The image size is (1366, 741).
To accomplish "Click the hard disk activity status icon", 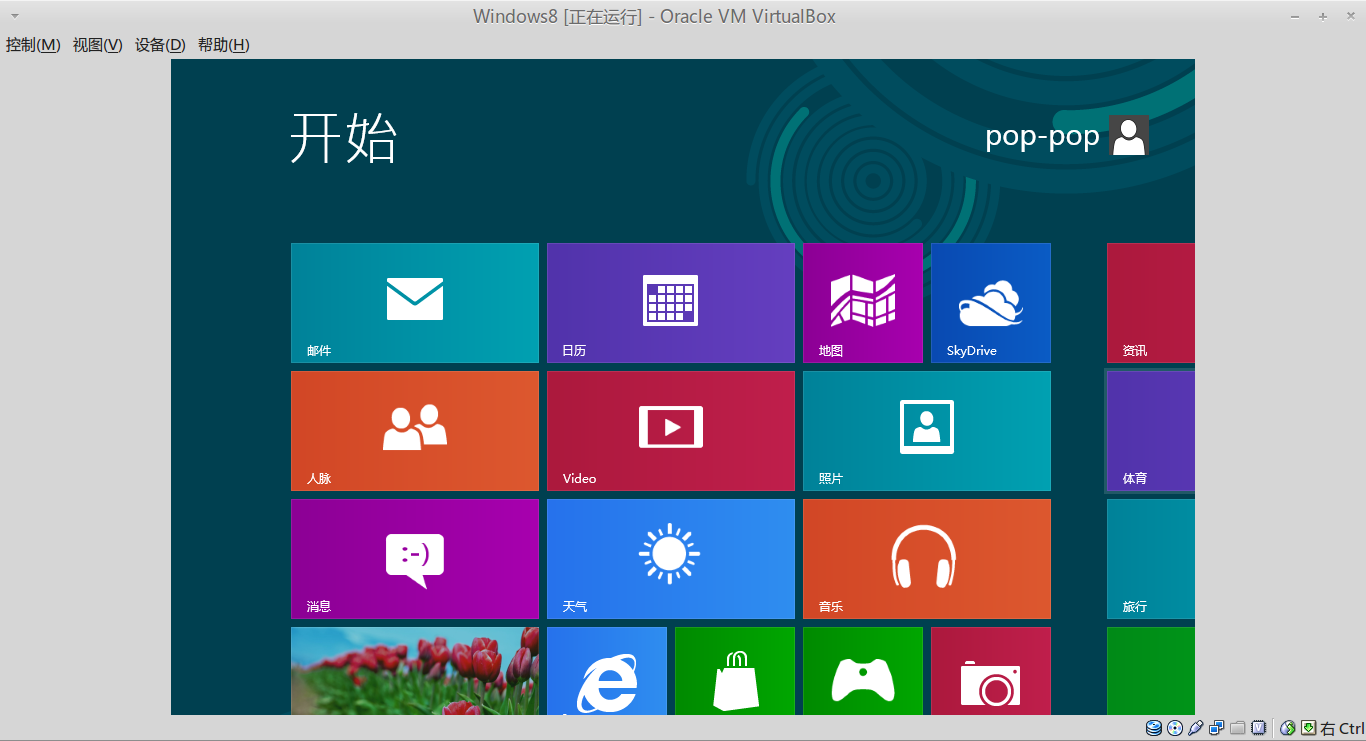I will tap(1154, 728).
